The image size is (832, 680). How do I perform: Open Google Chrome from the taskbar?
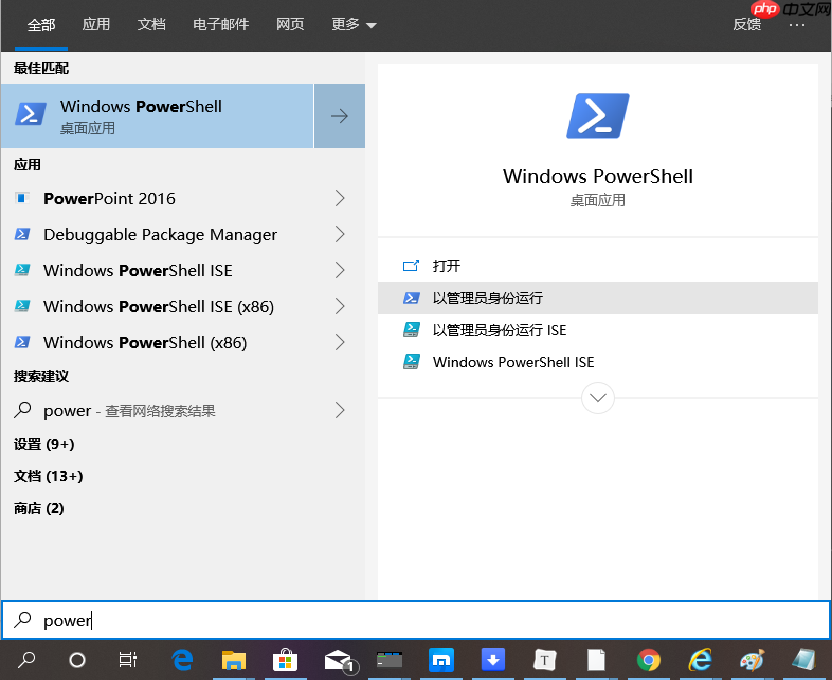pos(649,661)
